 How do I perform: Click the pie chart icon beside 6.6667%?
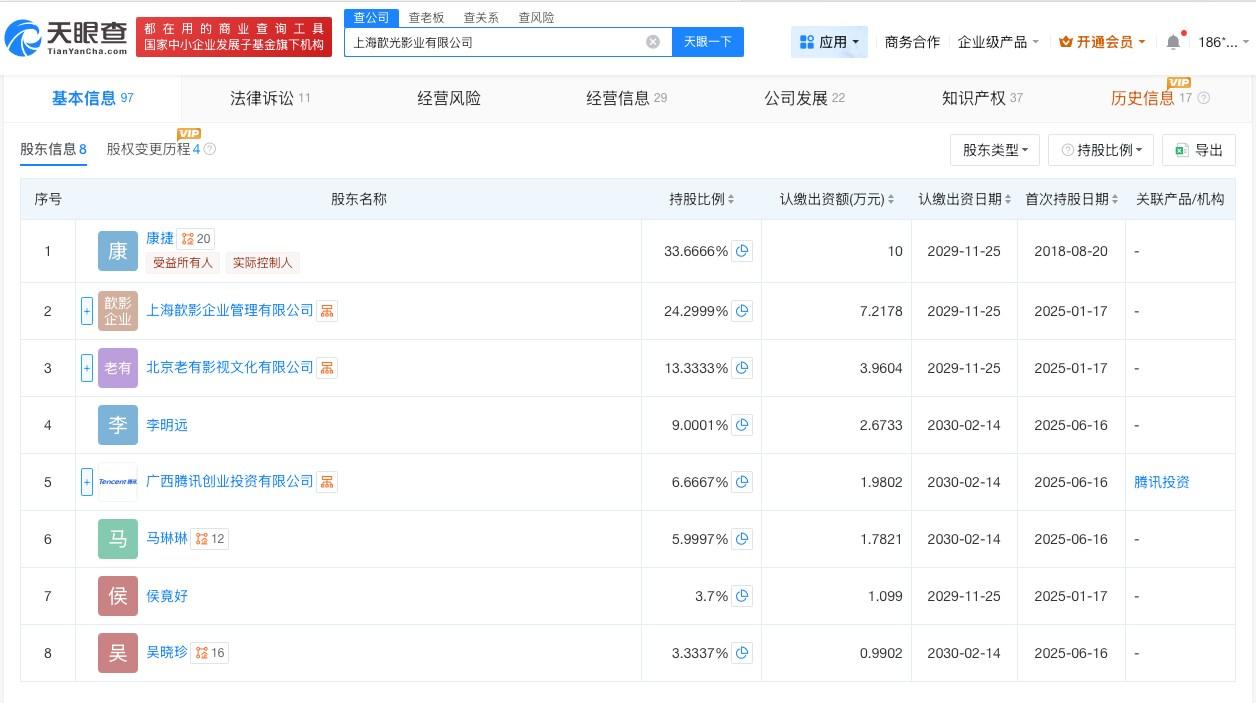point(742,482)
